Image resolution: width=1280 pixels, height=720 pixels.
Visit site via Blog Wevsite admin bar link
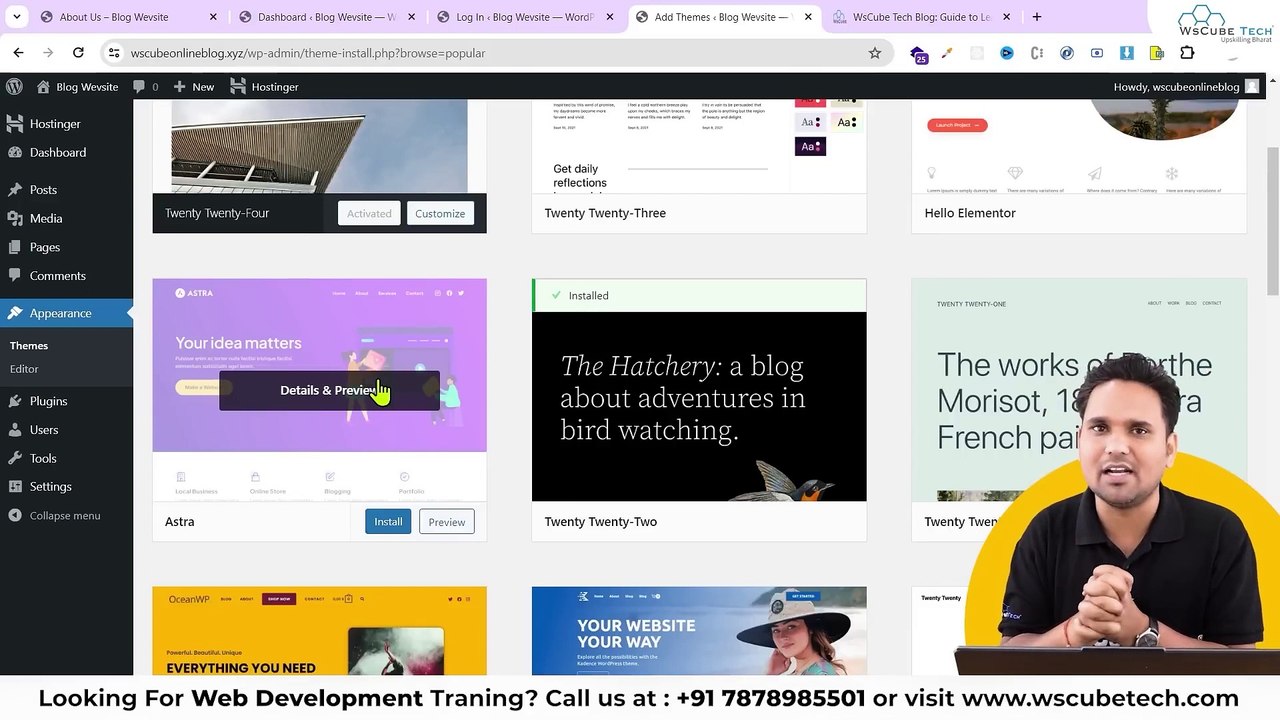pos(77,87)
